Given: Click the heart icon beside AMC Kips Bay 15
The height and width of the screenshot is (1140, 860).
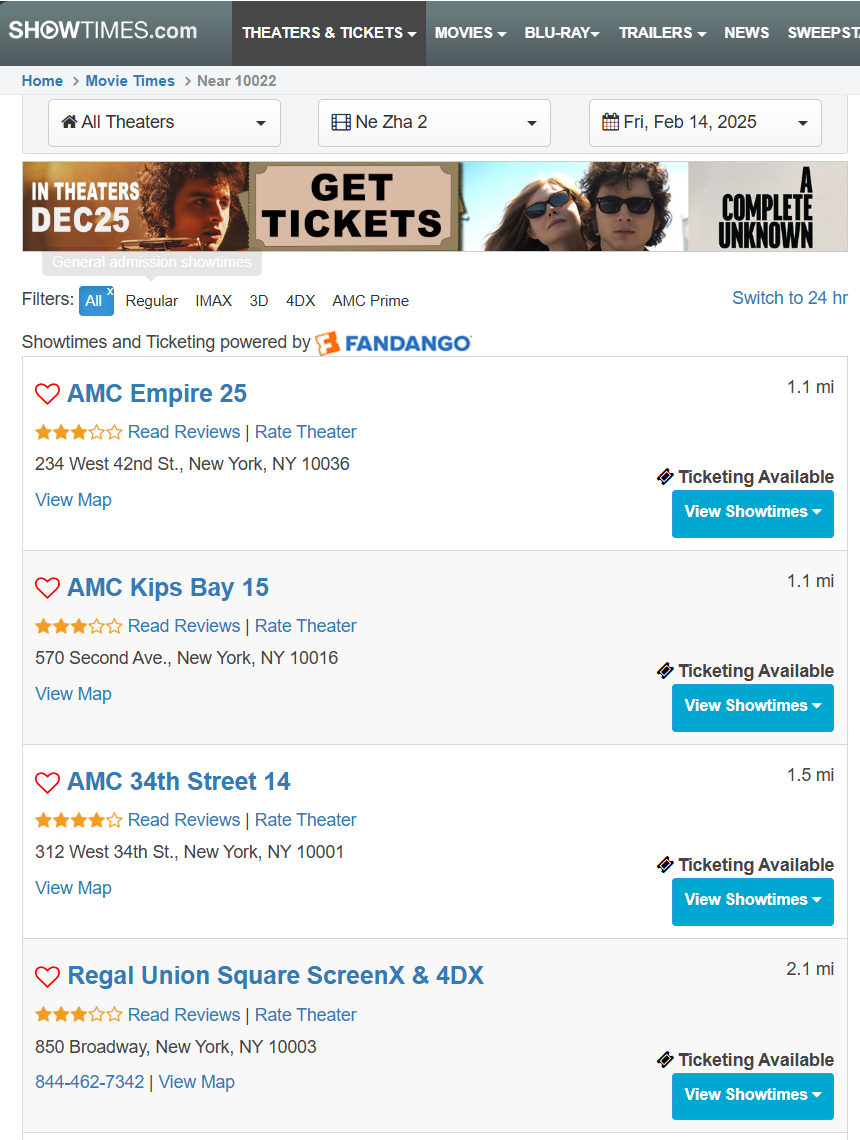Looking at the screenshot, I should coord(47,588).
